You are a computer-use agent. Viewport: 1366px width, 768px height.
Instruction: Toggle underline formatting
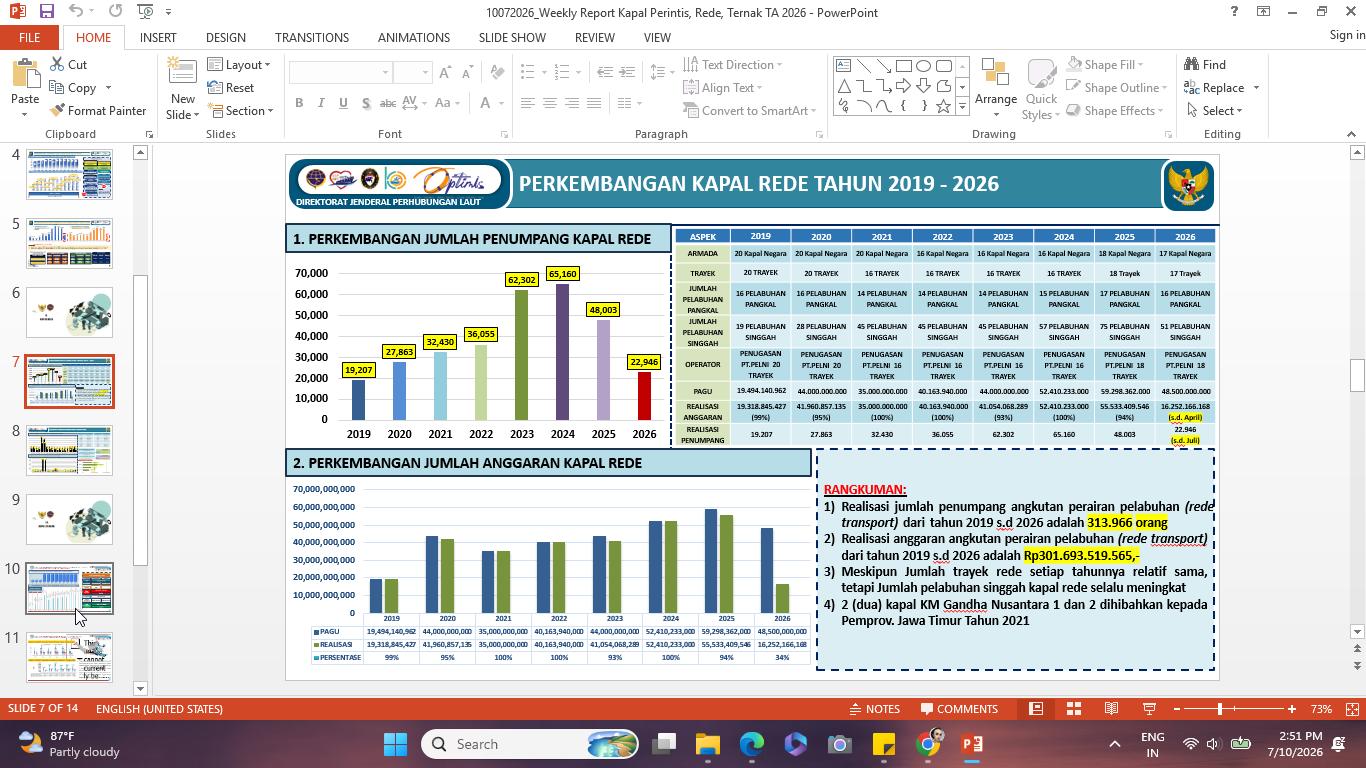pos(343,103)
